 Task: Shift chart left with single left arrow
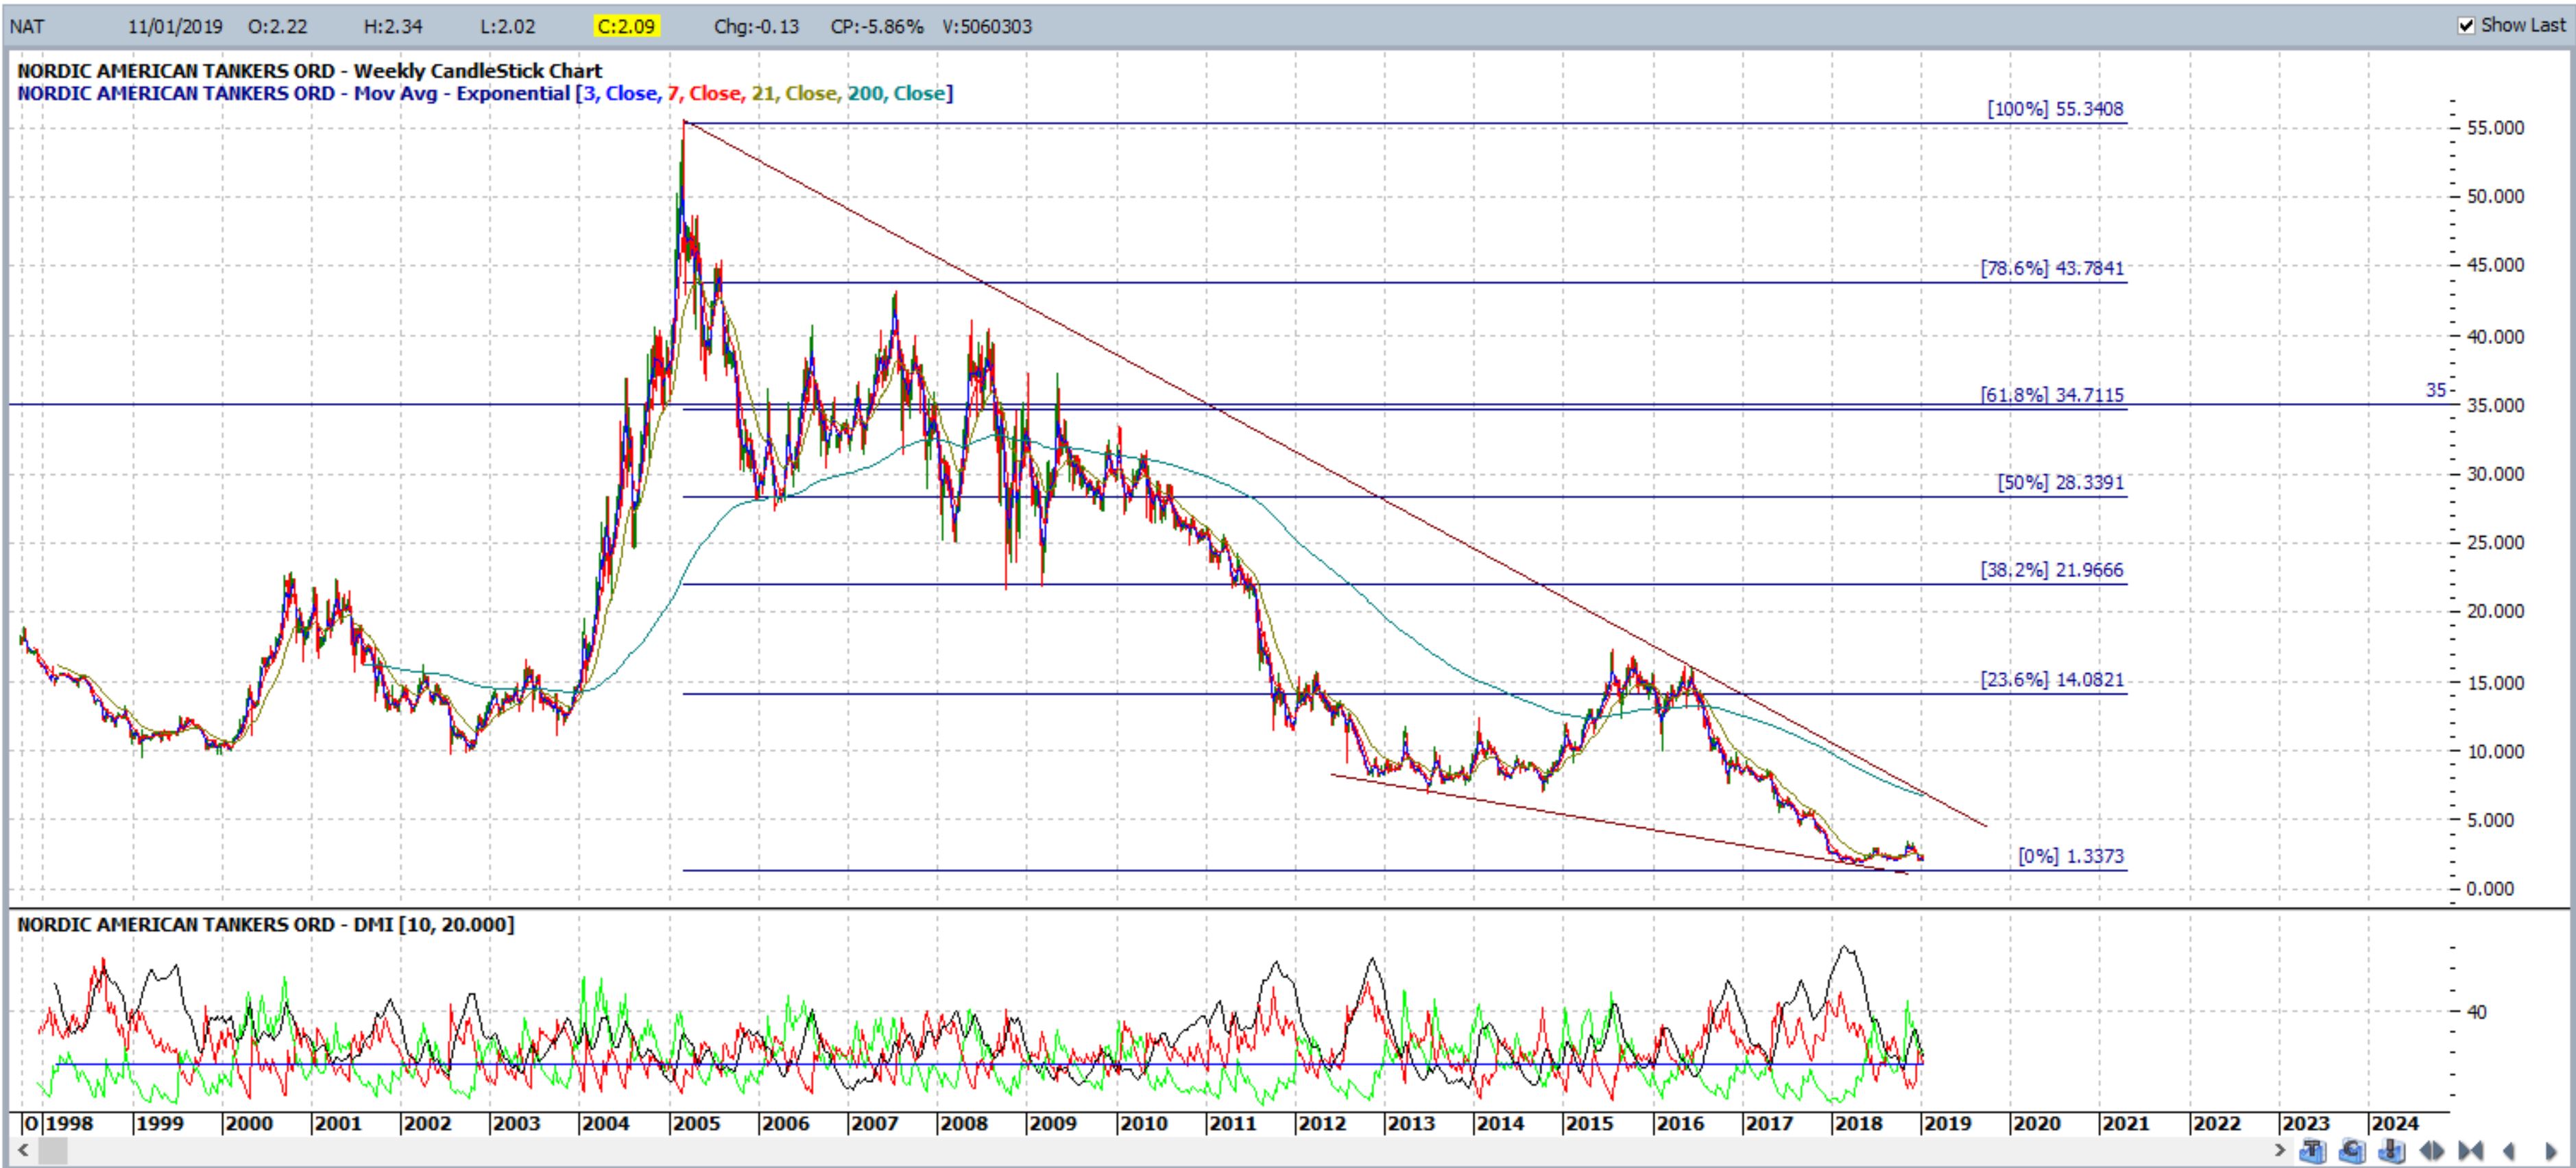click(x=2508, y=1152)
